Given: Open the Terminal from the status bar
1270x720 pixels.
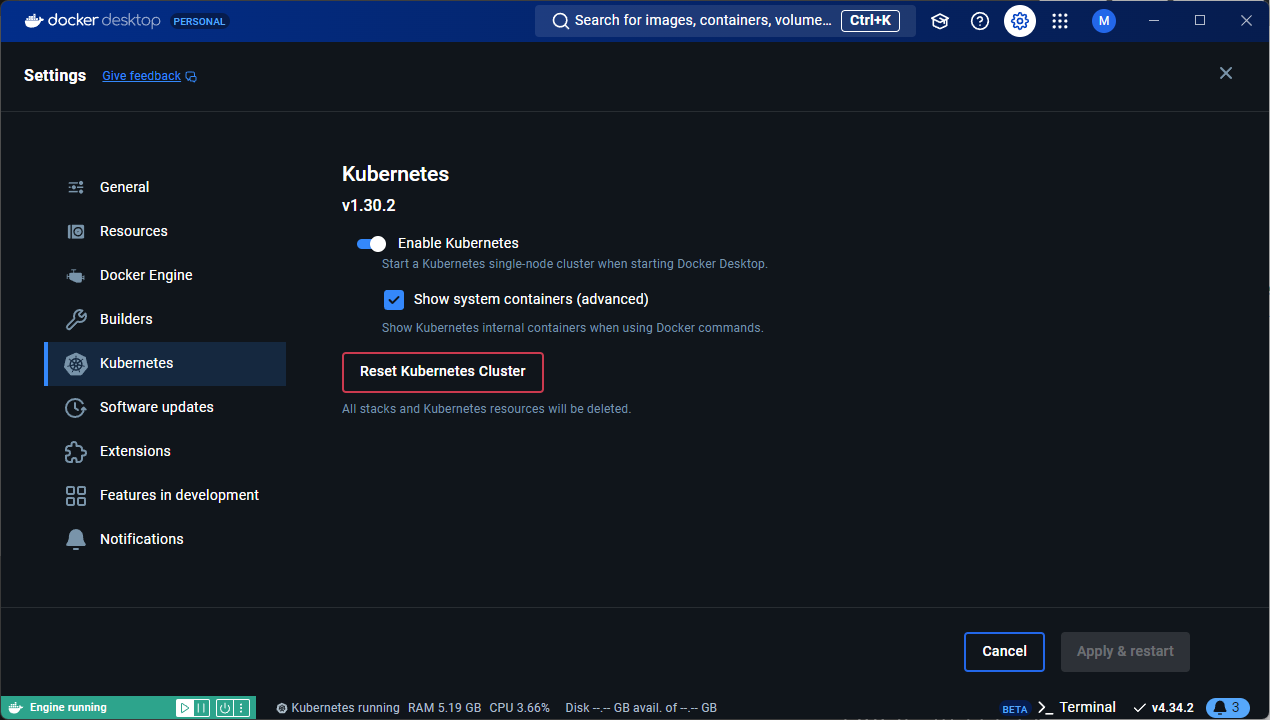Looking at the screenshot, I should [1087, 707].
